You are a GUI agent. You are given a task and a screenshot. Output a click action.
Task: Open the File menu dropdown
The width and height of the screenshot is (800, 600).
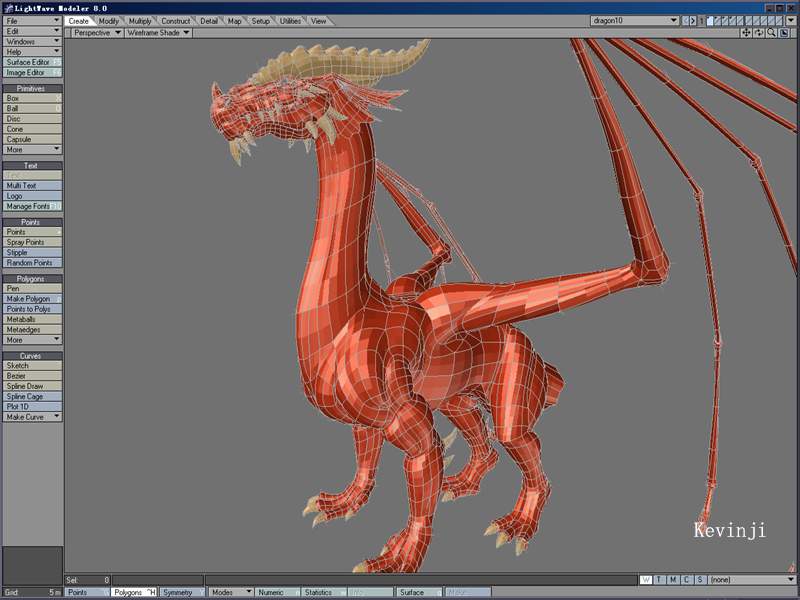click(x=33, y=21)
